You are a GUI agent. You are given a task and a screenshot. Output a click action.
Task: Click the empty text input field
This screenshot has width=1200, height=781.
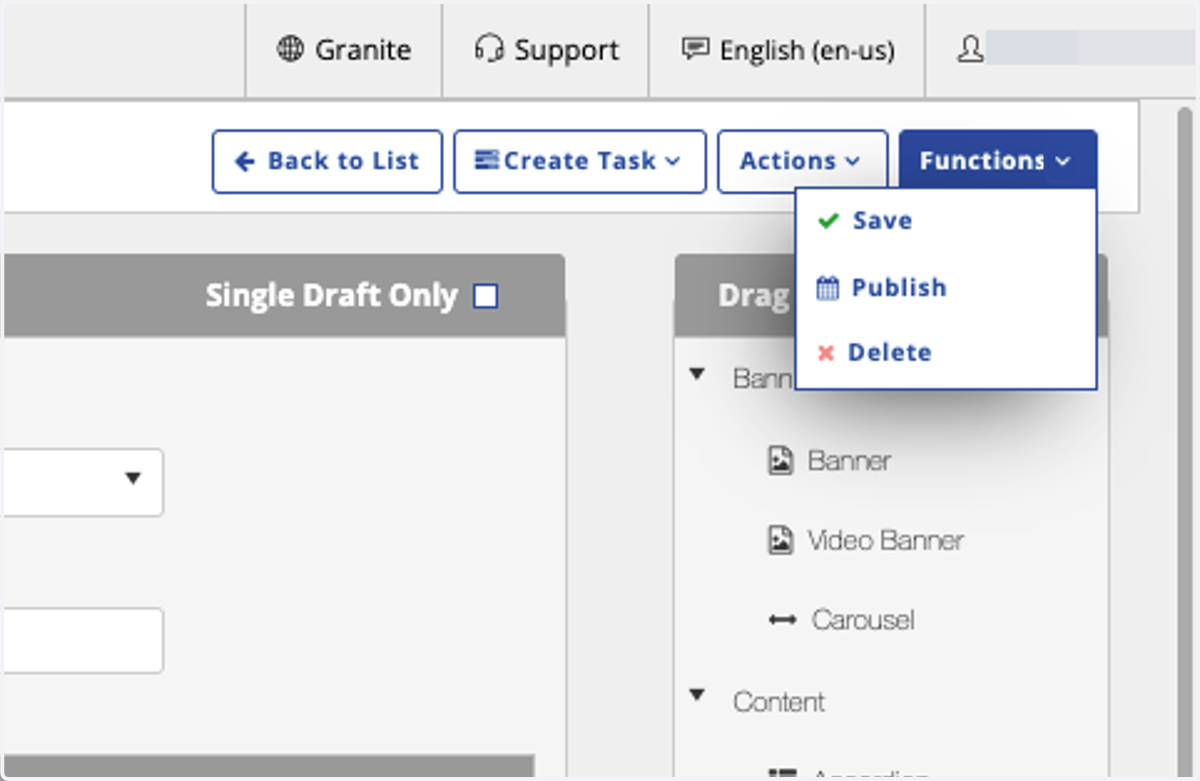point(82,640)
